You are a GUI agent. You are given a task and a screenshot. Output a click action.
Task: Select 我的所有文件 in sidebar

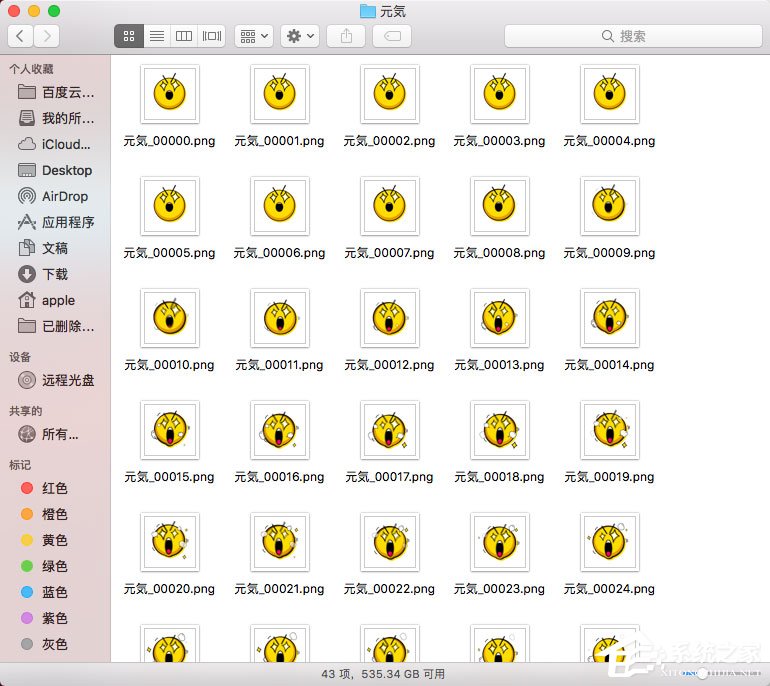55,118
